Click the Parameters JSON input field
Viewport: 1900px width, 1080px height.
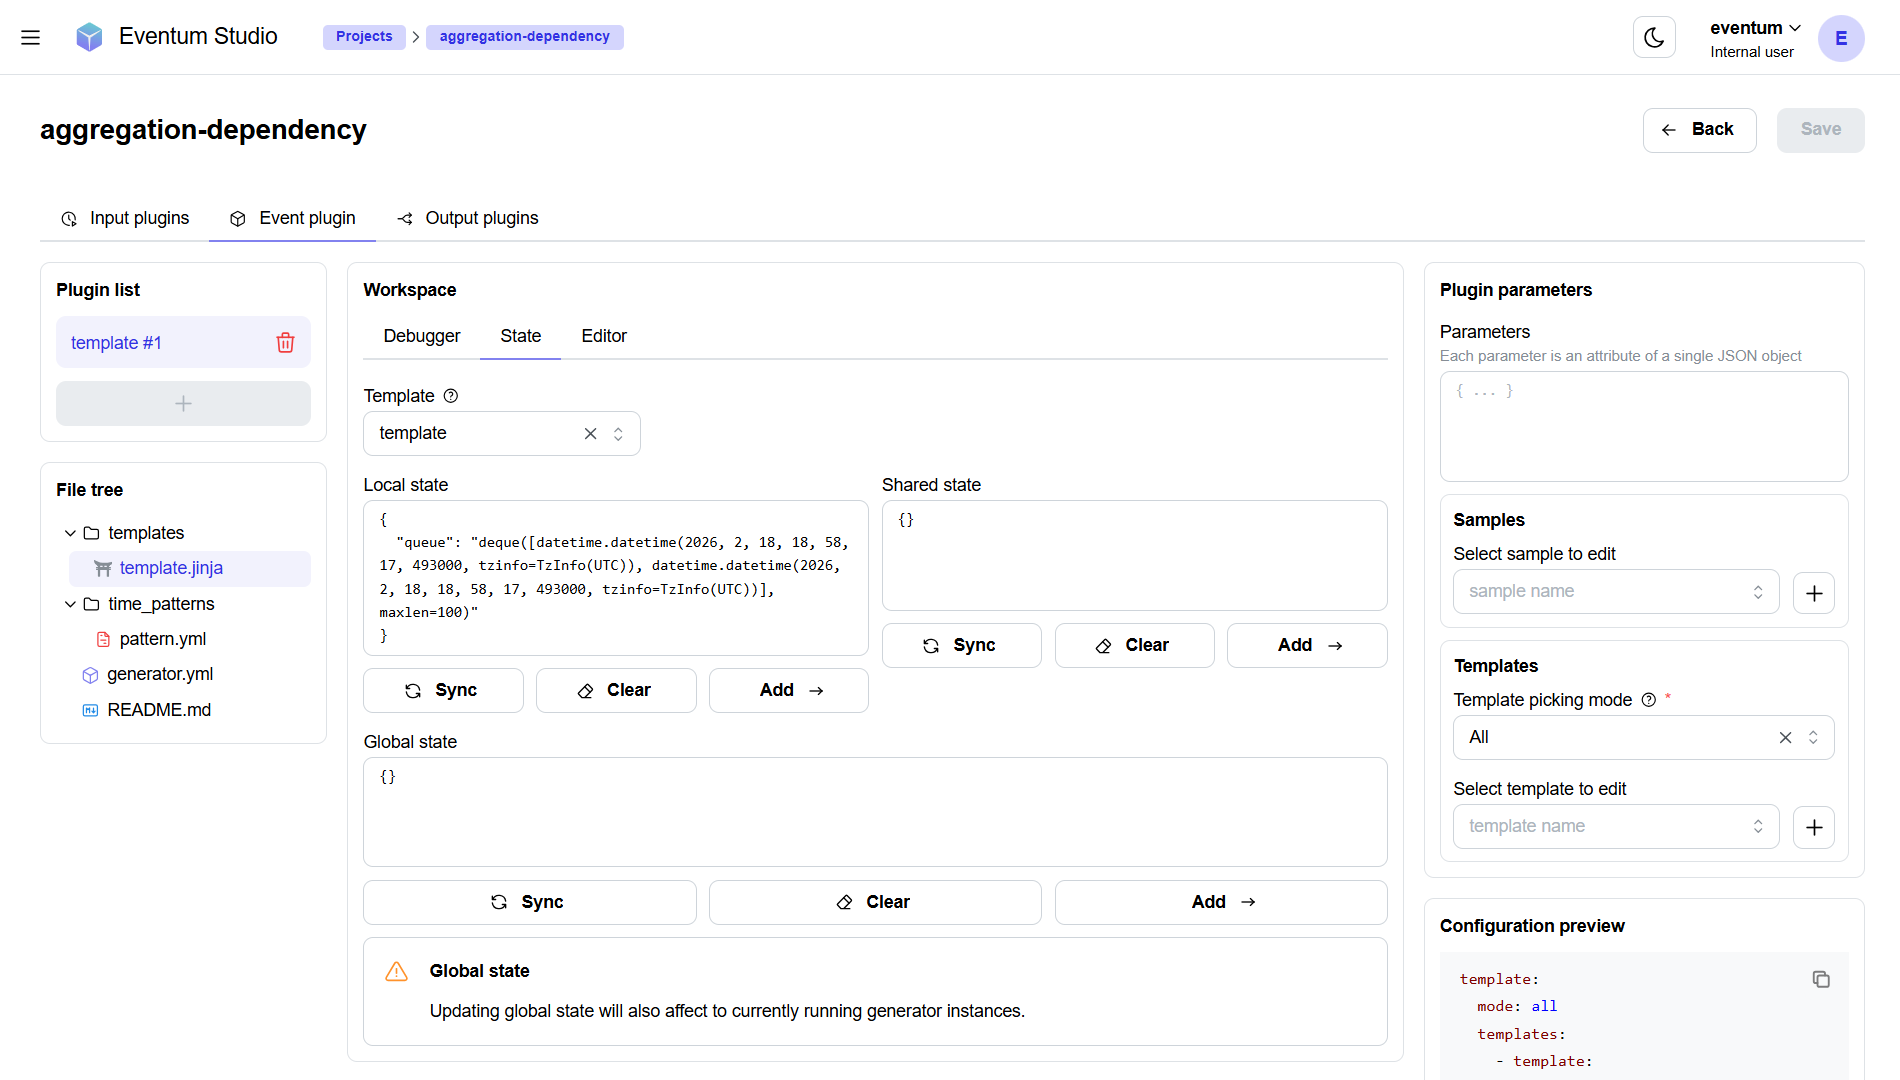point(1643,427)
